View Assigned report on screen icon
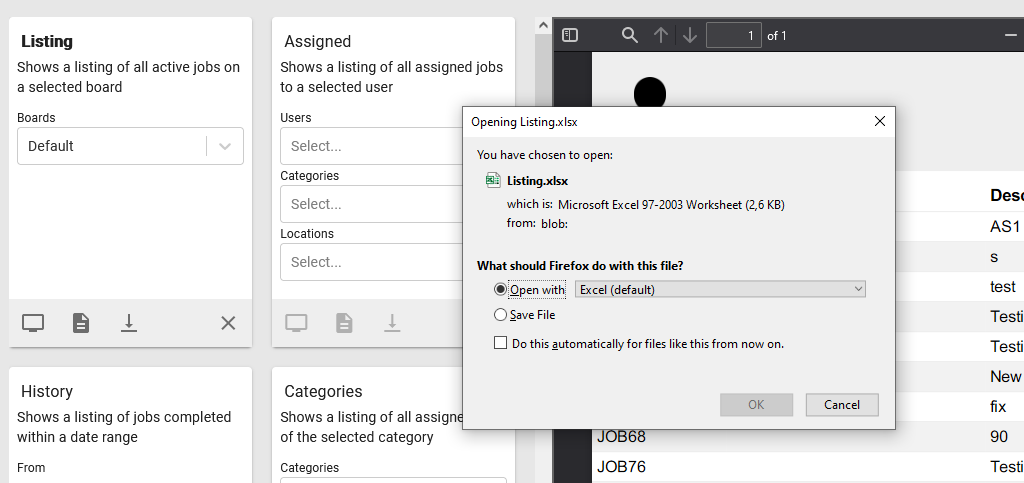This screenshot has height=483, width=1024. pos(296,323)
